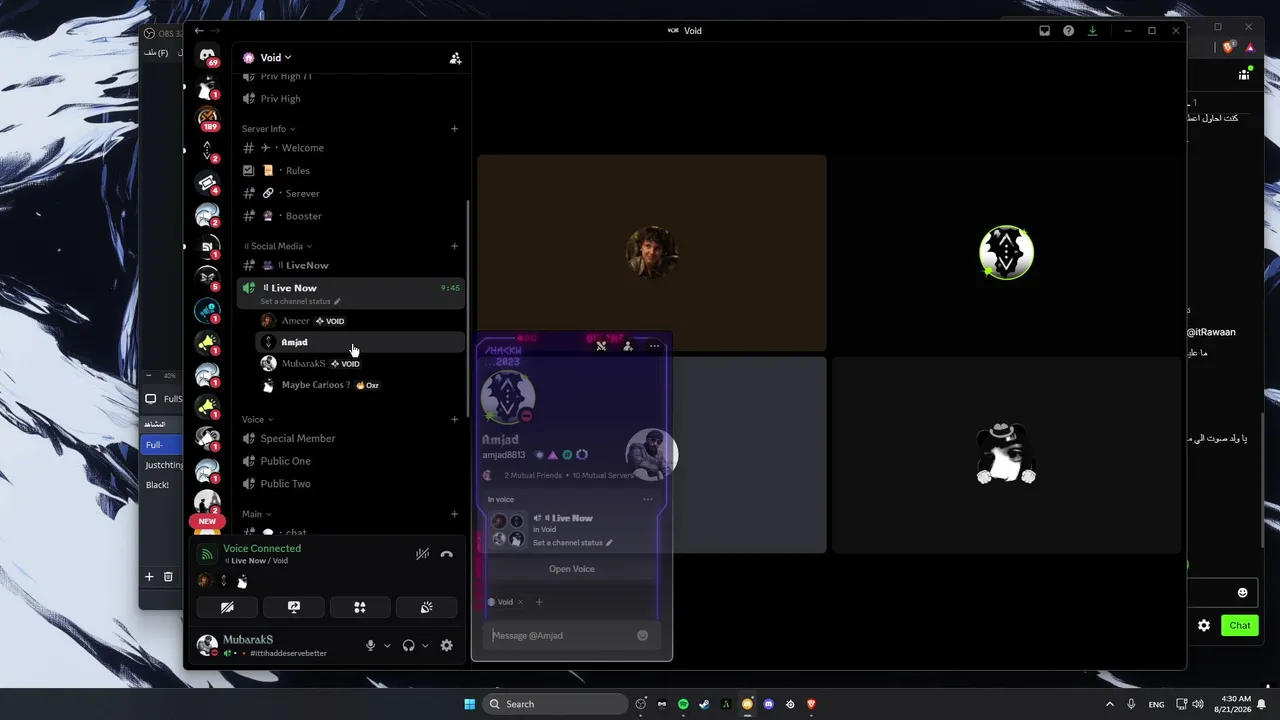Click Open Voice button in profile popup
The image size is (1280, 720).
click(x=572, y=569)
